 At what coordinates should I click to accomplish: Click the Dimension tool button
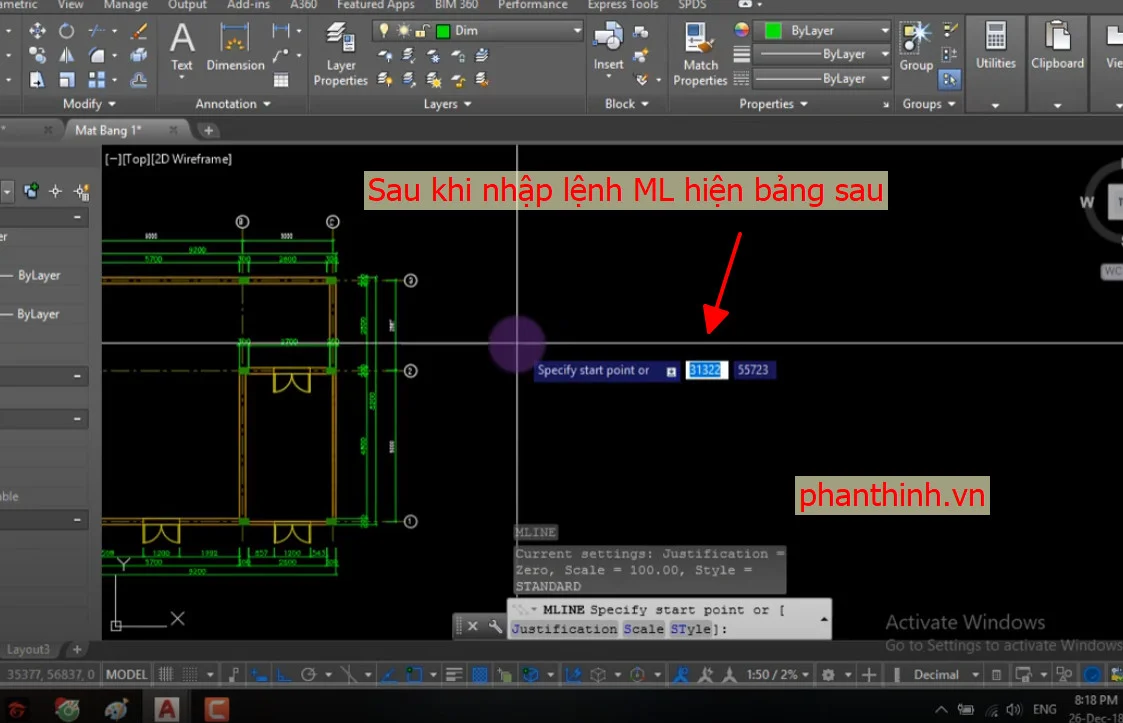[235, 47]
